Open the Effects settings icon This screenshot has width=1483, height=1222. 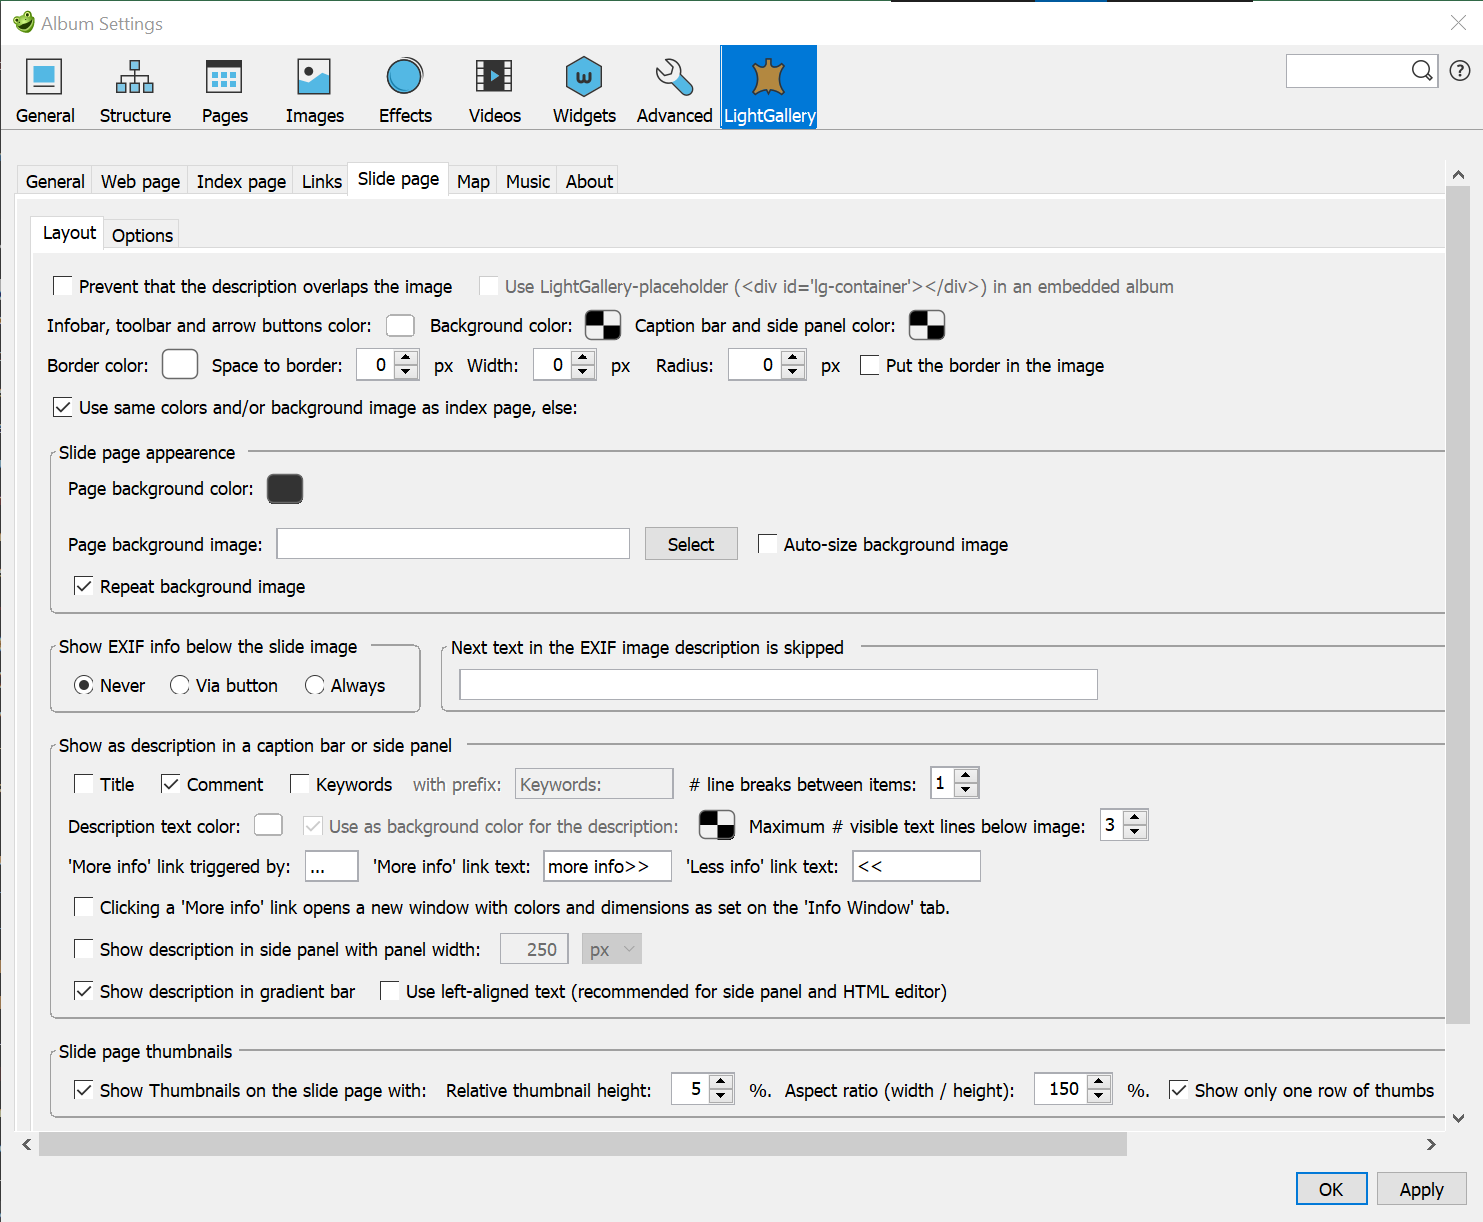pos(404,88)
